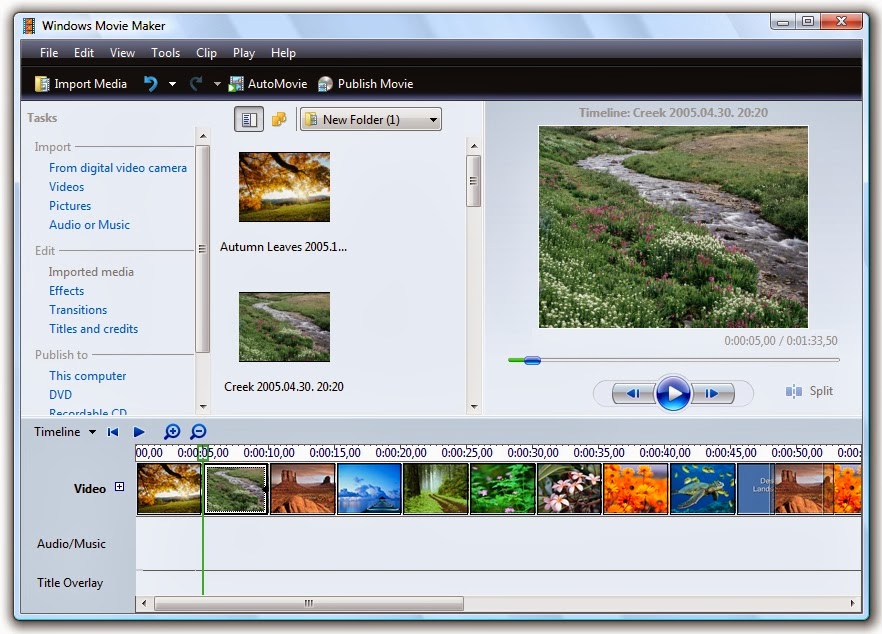Select the orange flowers clip on timeline

coord(636,489)
